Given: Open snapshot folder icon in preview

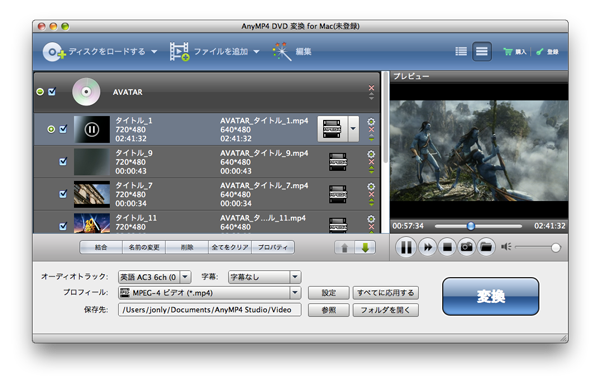Looking at the screenshot, I should coord(486,247).
